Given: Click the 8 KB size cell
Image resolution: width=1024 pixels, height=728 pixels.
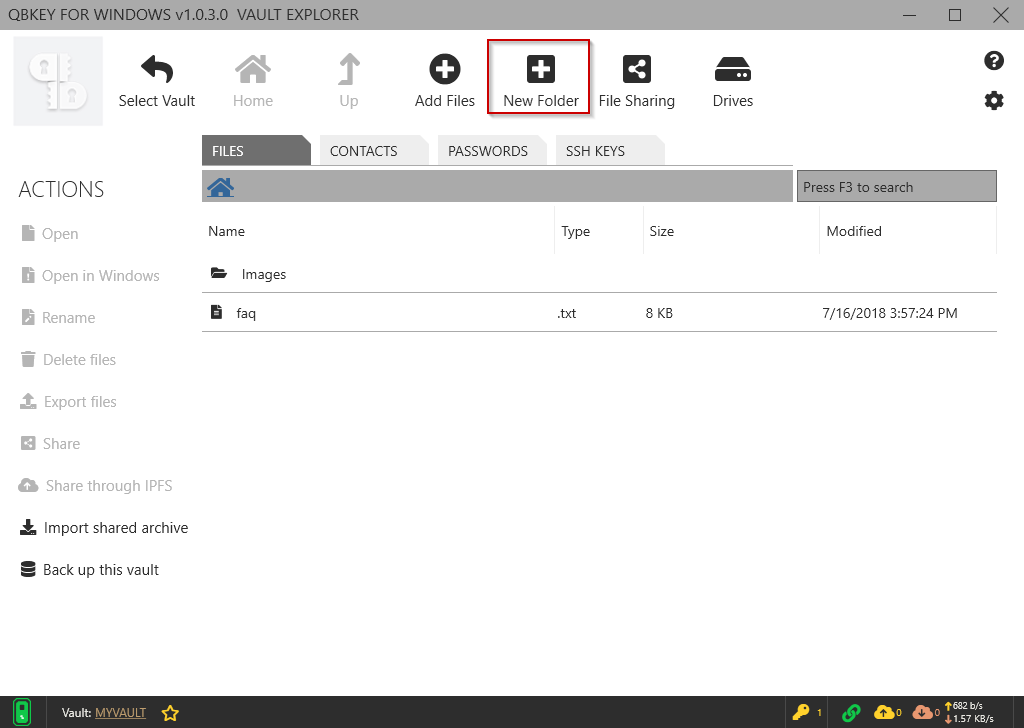Looking at the screenshot, I should tap(659, 313).
